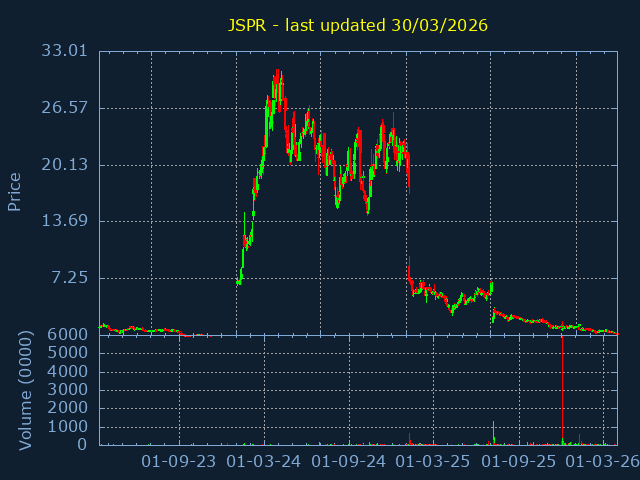
Task: Click the 01-09-24 date label
Action: 349,462
